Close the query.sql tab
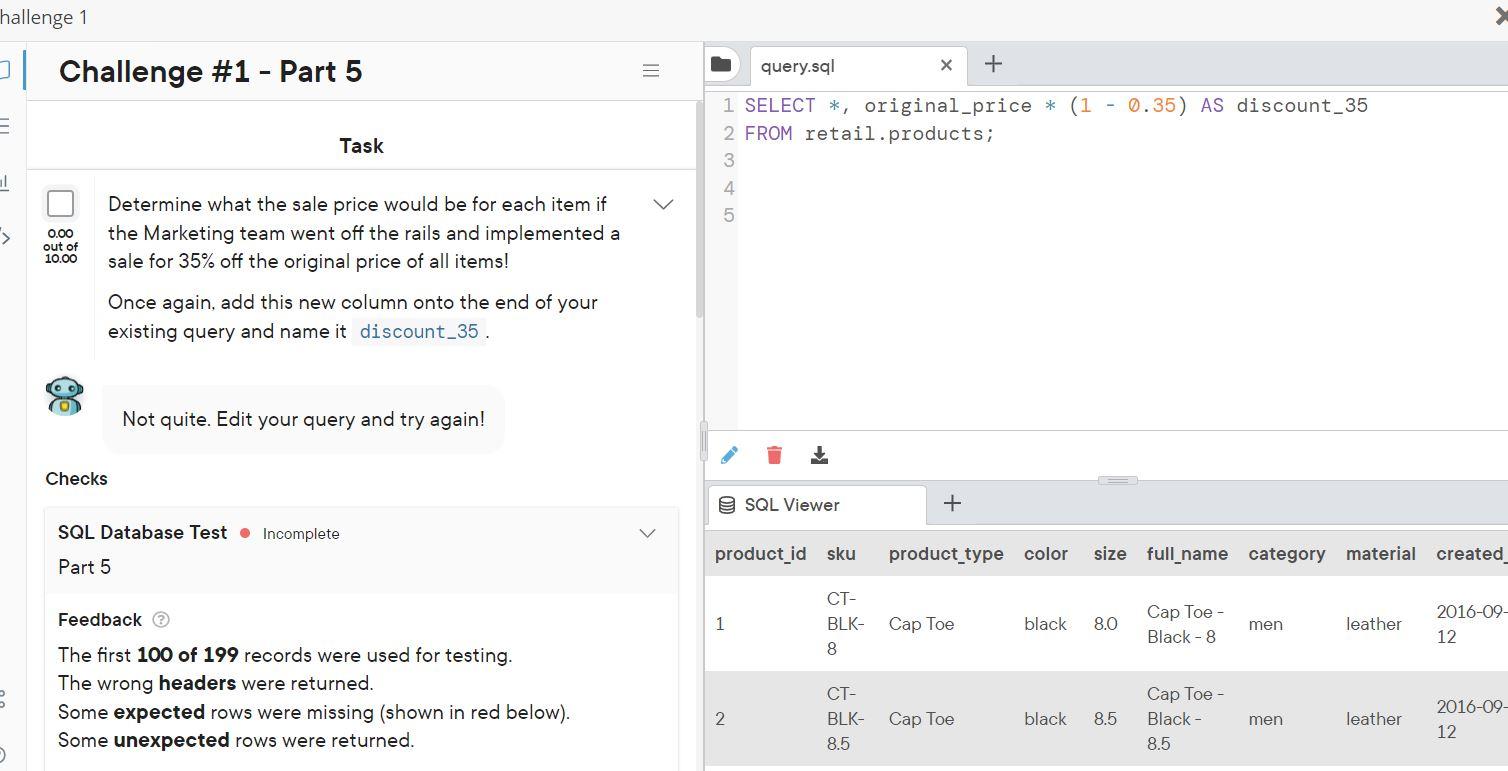Viewport: 1508px width, 771px height. tap(946, 65)
